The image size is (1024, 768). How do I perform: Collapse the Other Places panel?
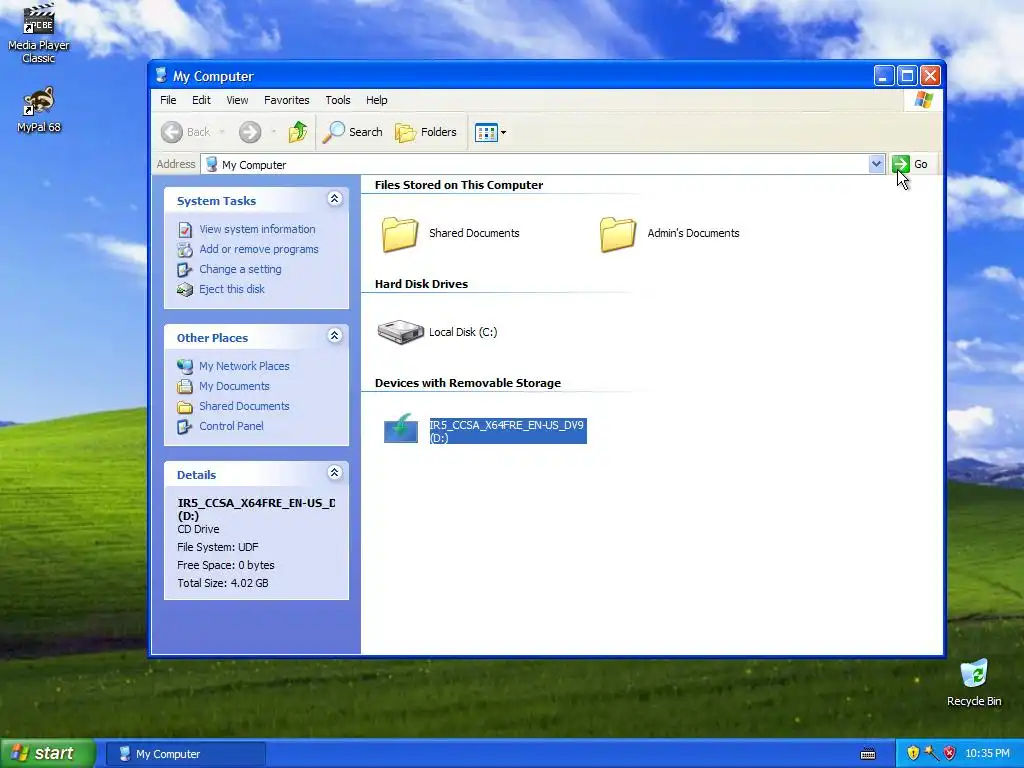point(334,336)
